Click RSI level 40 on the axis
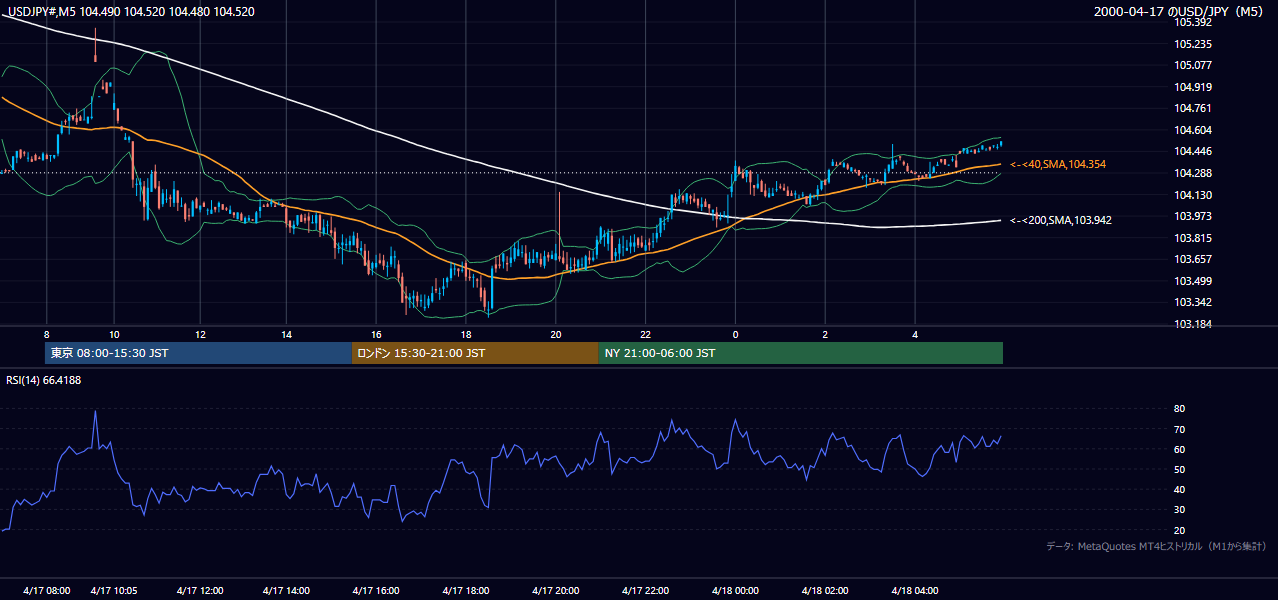 [x=1180, y=489]
